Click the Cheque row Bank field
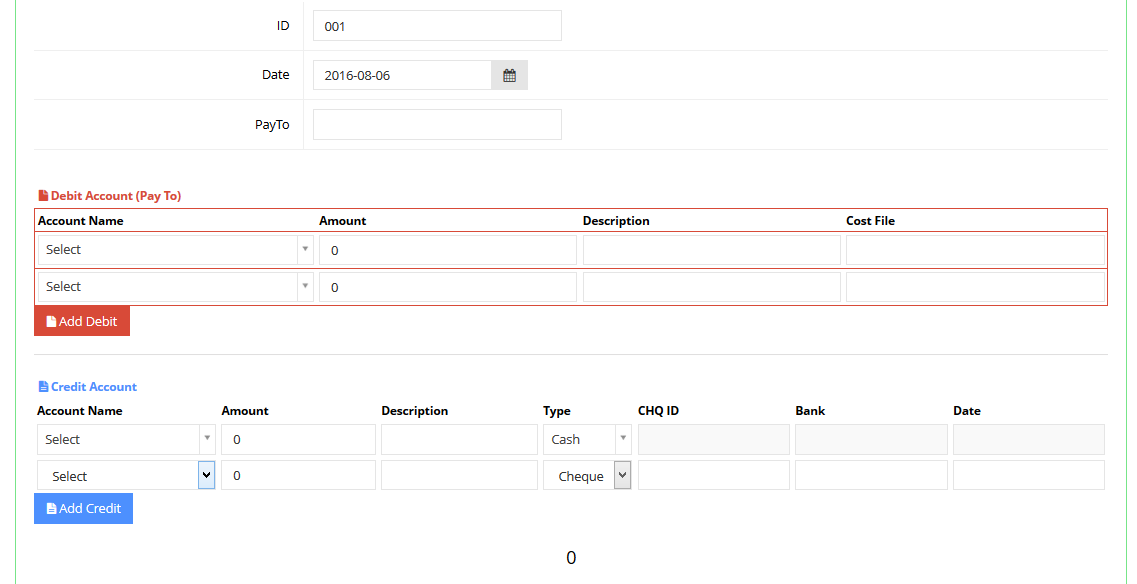This screenshot has height=584, width=1137. click(871, 475)
